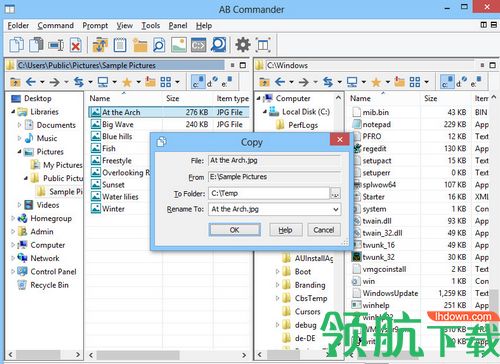Image resolution: width=500 pixels, height=364 pixels.
Task: Open the Panel menu
Action: [178, 25]
